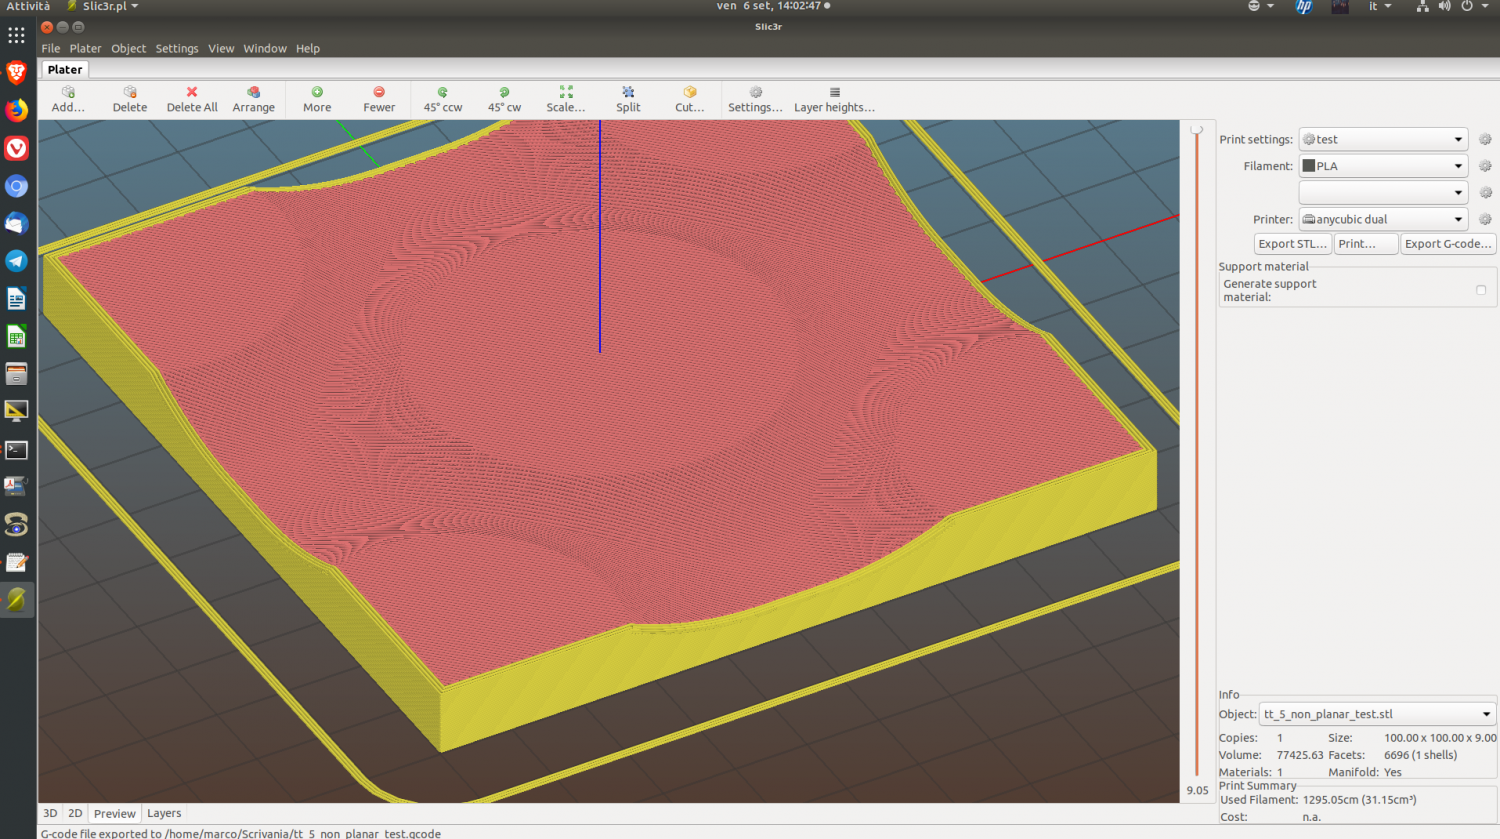Open the Help menu

tap(308, 48)
